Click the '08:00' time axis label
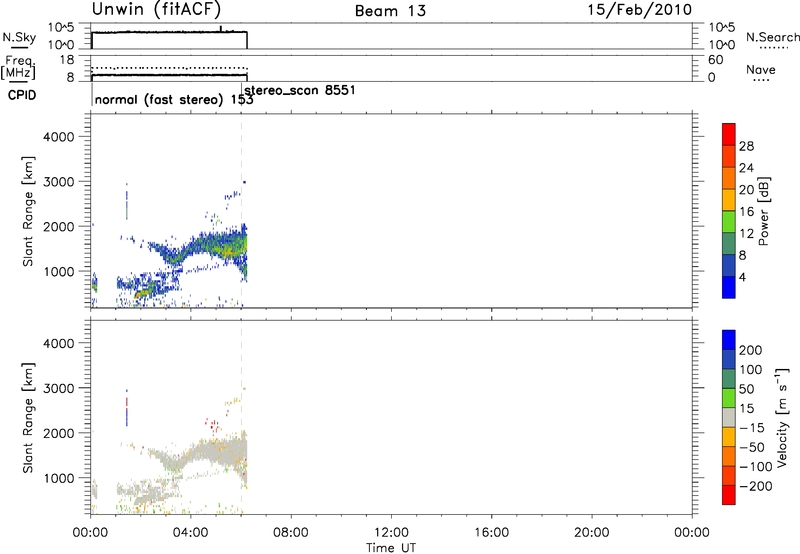Viewport: 800px width, 554px height. tap(291, 533)
